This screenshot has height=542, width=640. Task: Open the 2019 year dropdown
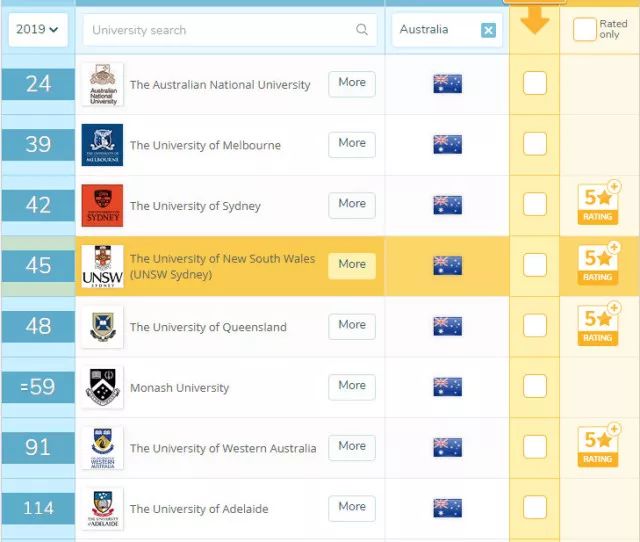(38, 30)
